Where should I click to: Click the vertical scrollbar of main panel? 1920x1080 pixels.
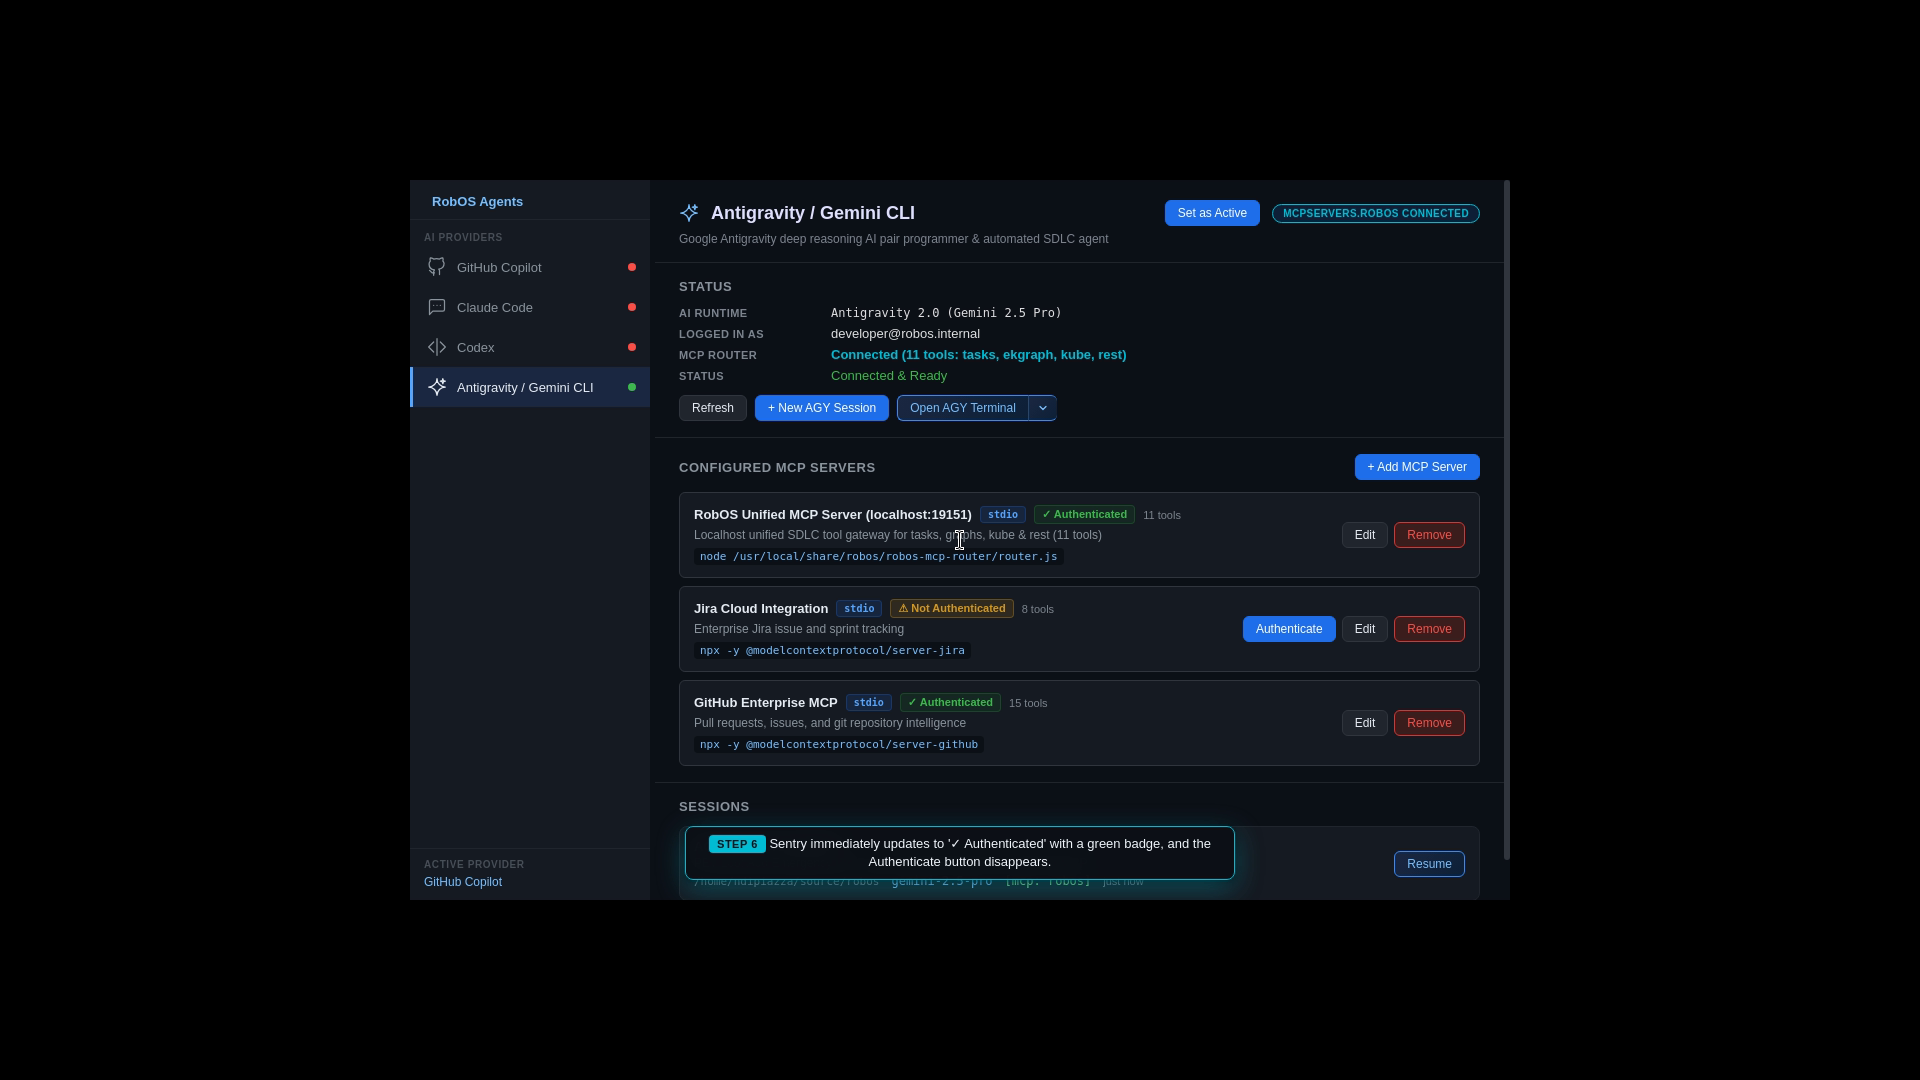coord(1507,520)
